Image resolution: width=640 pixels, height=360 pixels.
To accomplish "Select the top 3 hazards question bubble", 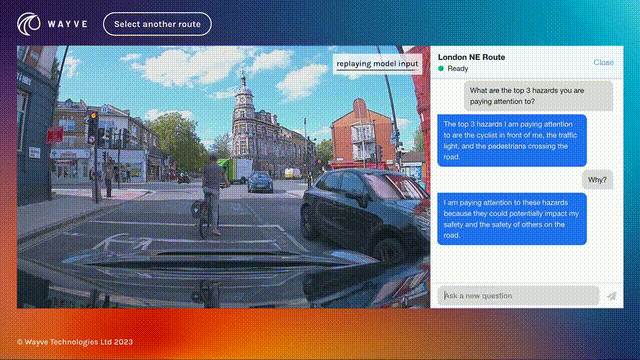I will (538, 96).
